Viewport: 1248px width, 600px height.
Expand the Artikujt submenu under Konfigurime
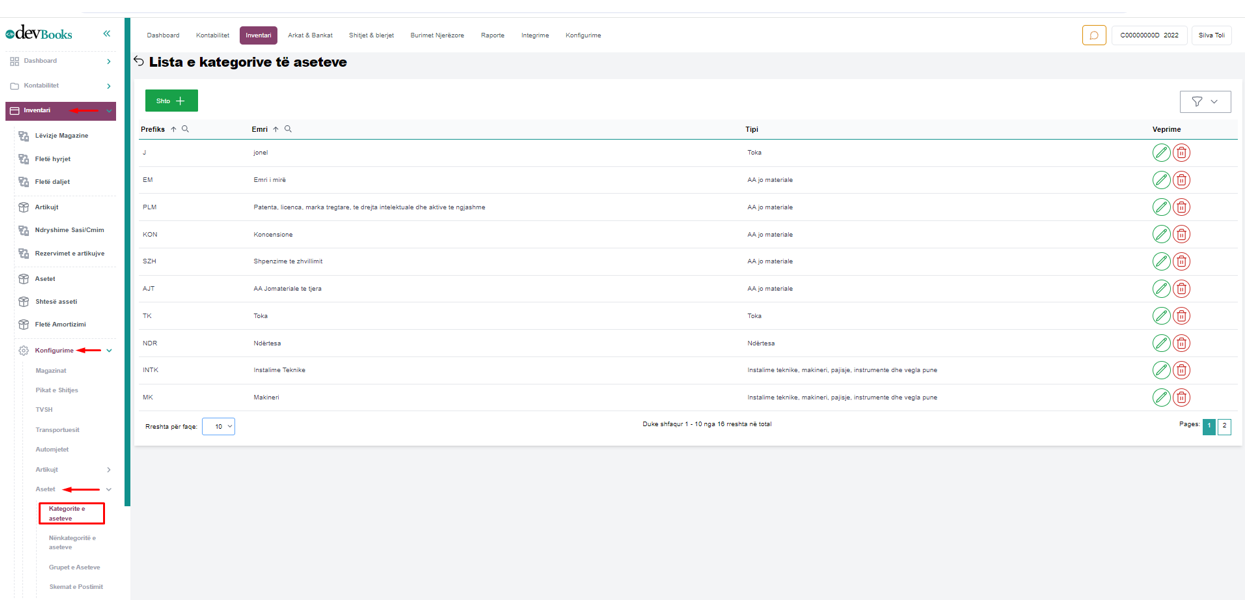[109, 469]
